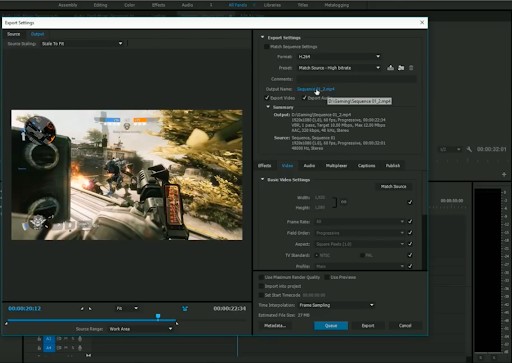Click the Set Out Point icon
The height and width of the screenshot is (363, 512).
(90, 308)
